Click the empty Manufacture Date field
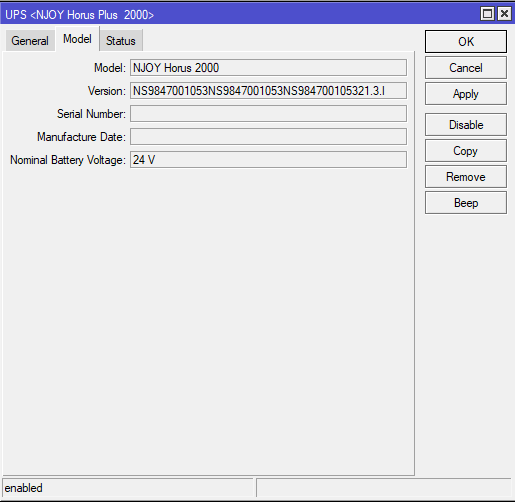 [x=268, y=137]
